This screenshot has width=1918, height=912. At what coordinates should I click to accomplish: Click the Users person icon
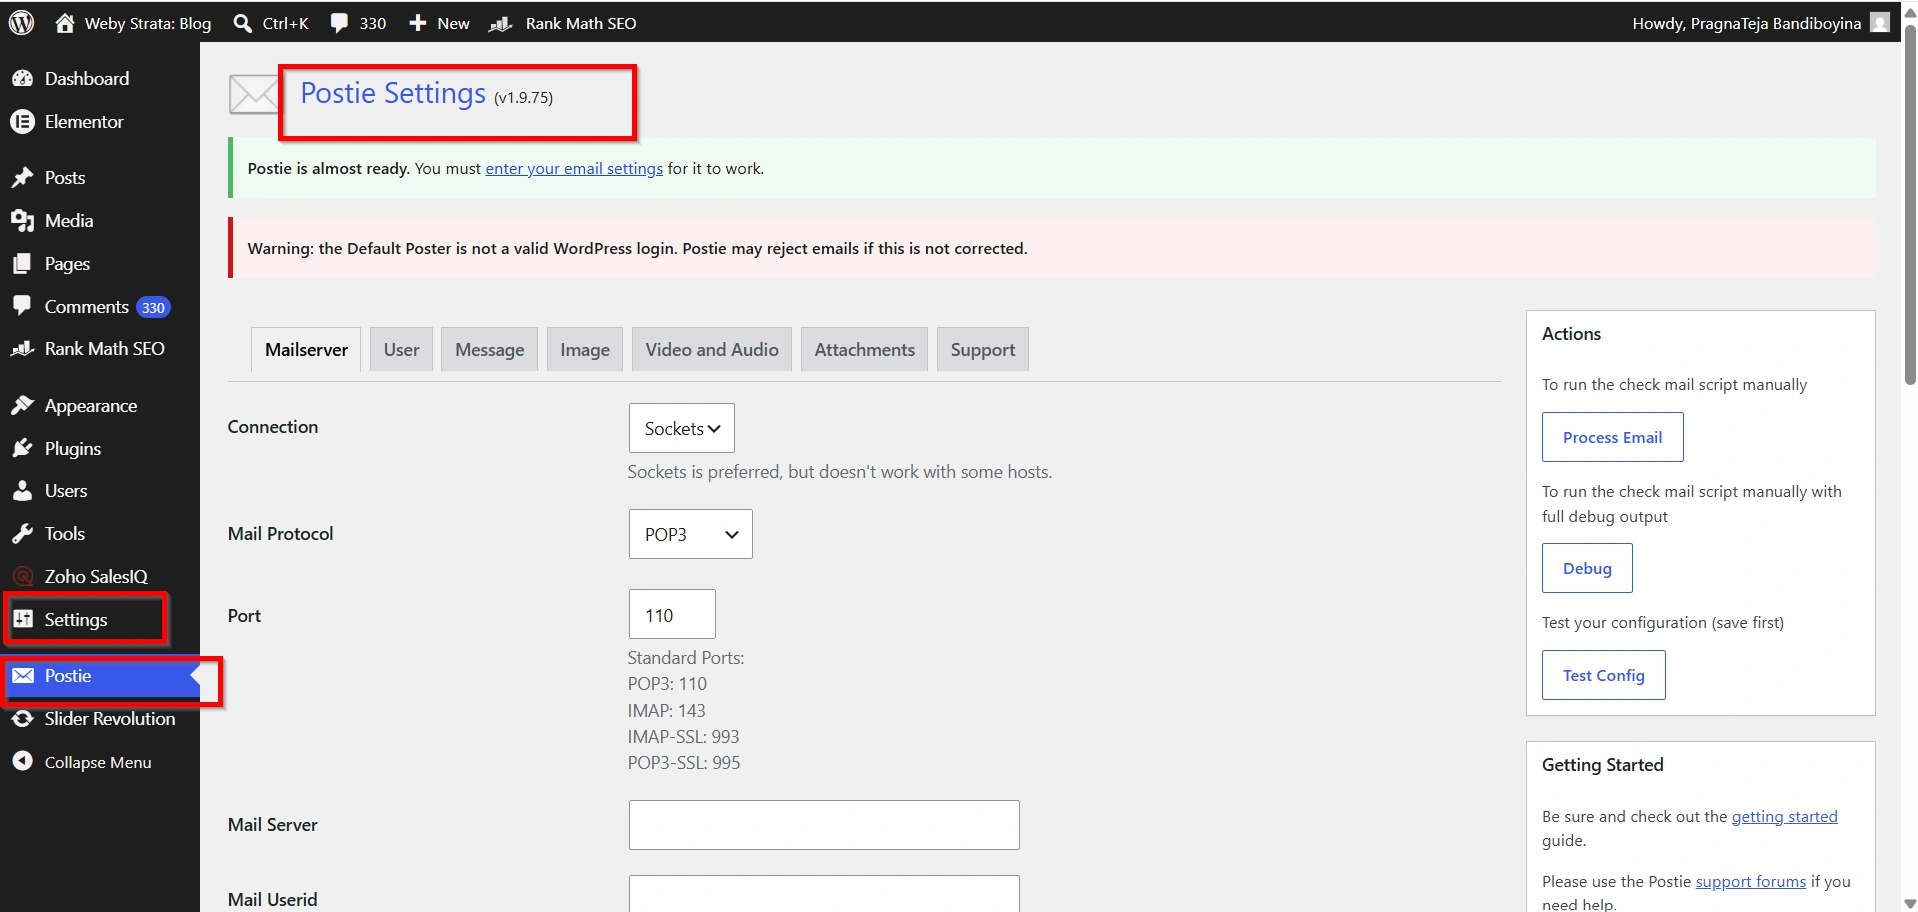(22, 490)
